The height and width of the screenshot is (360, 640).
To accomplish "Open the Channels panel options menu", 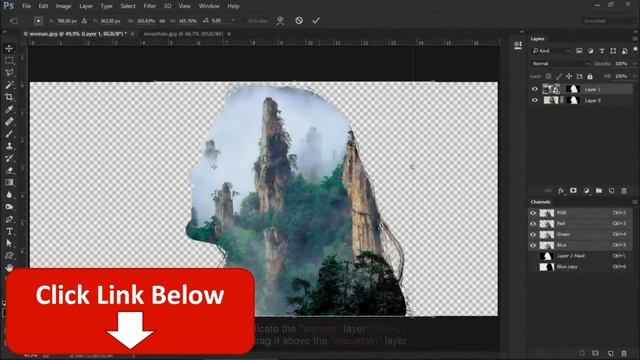I will click(635, 202).
